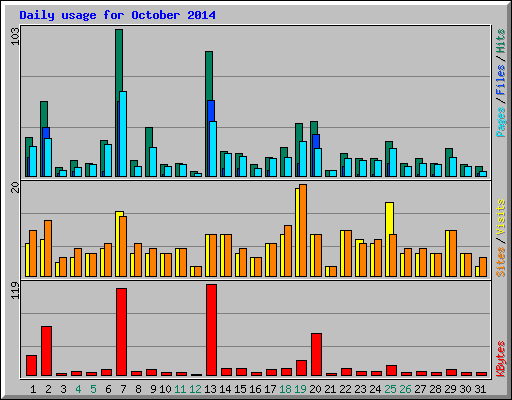Click day "13" on the x-axis

(210, 389)
